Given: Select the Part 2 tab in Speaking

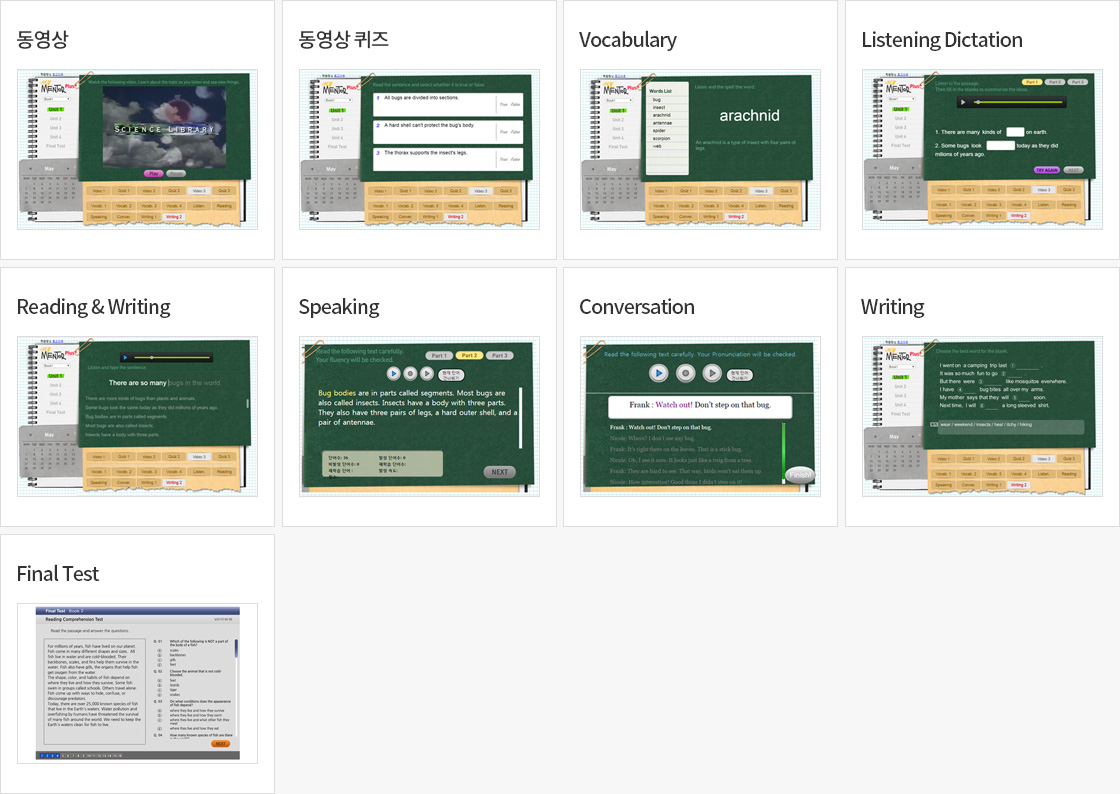Looking at the screenshot, I should (x=469, y=356).
